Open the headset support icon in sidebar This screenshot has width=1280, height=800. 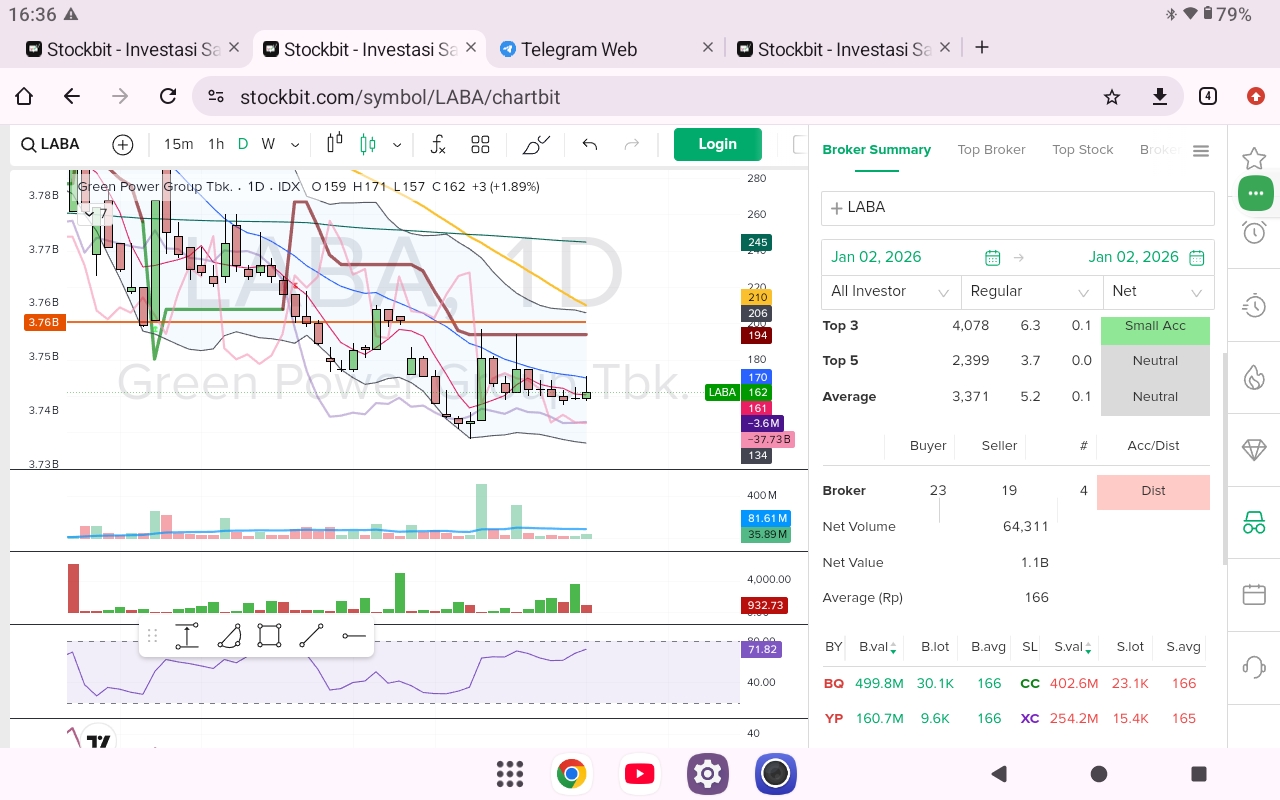tap(1254, 667)
